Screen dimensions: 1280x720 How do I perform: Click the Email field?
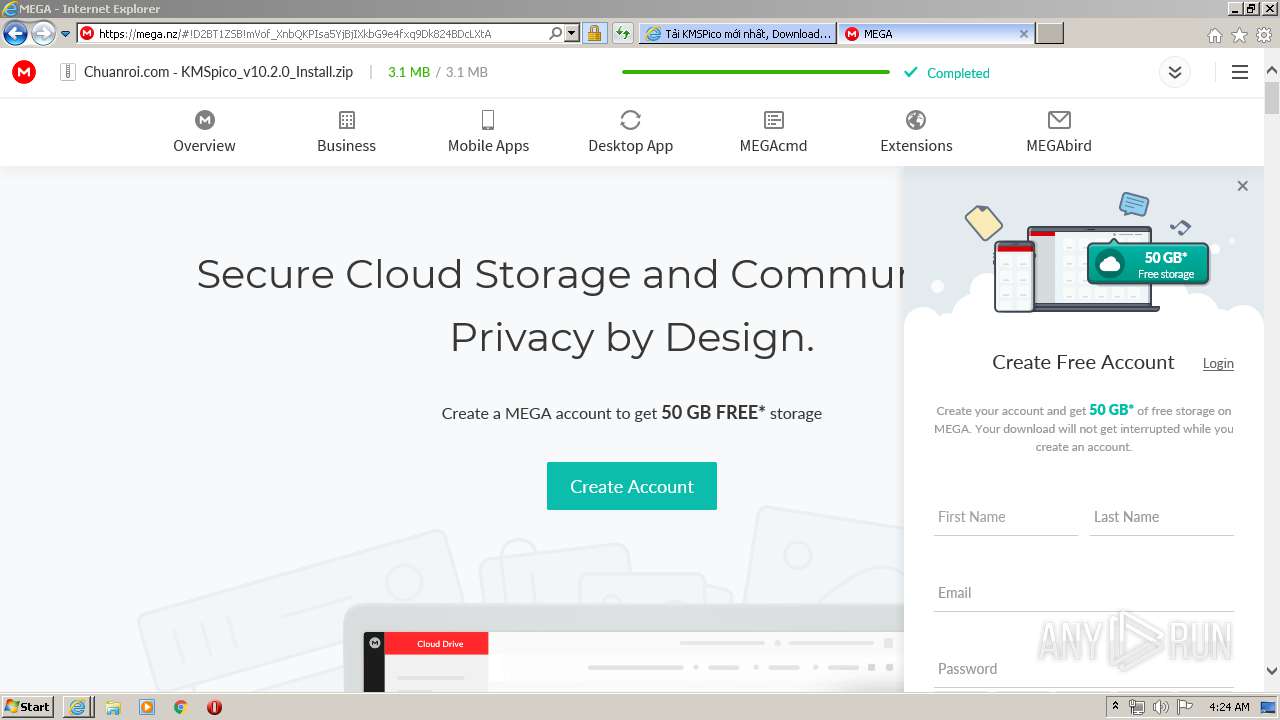click(1084, 593)
